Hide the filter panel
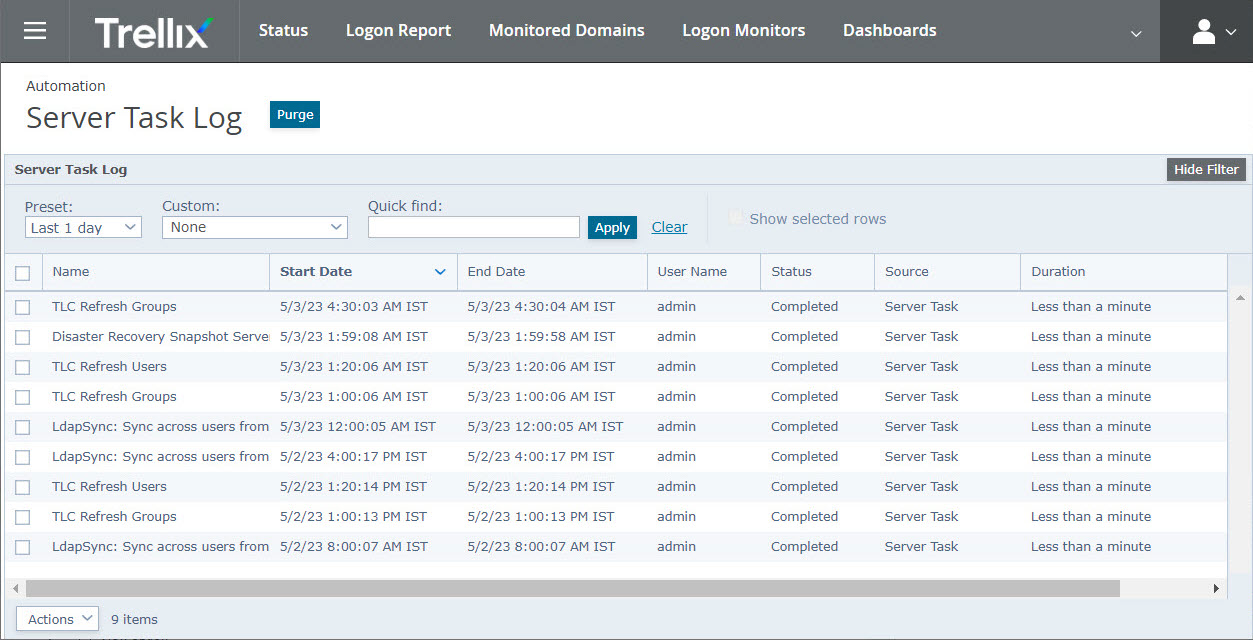 (1206, 170)
